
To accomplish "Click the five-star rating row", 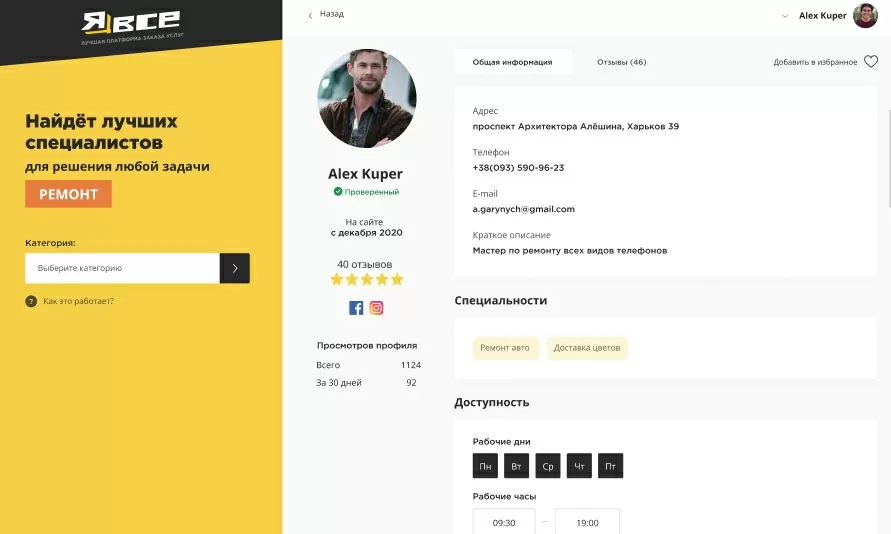I will click(x=367, y=279).
